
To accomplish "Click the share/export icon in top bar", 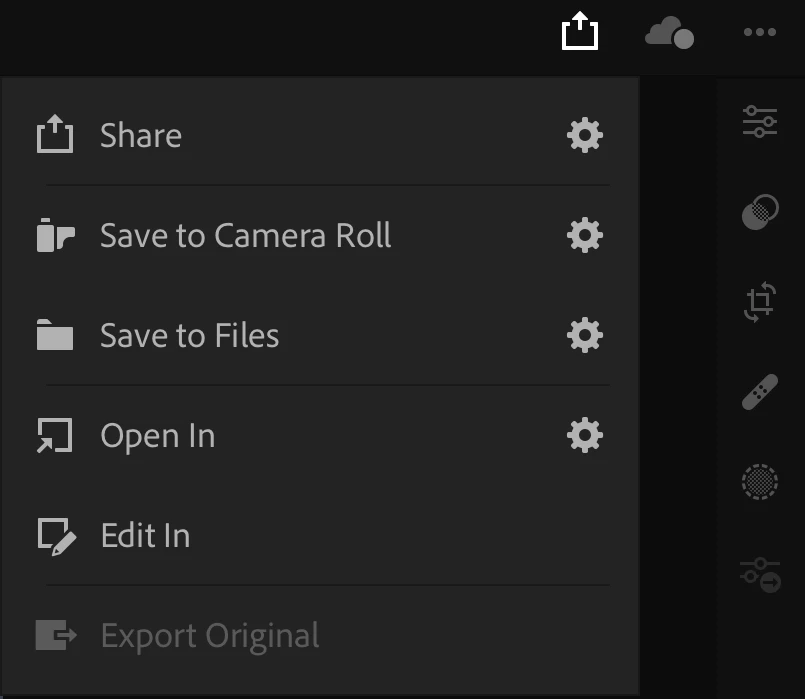I will coord(579,31).
